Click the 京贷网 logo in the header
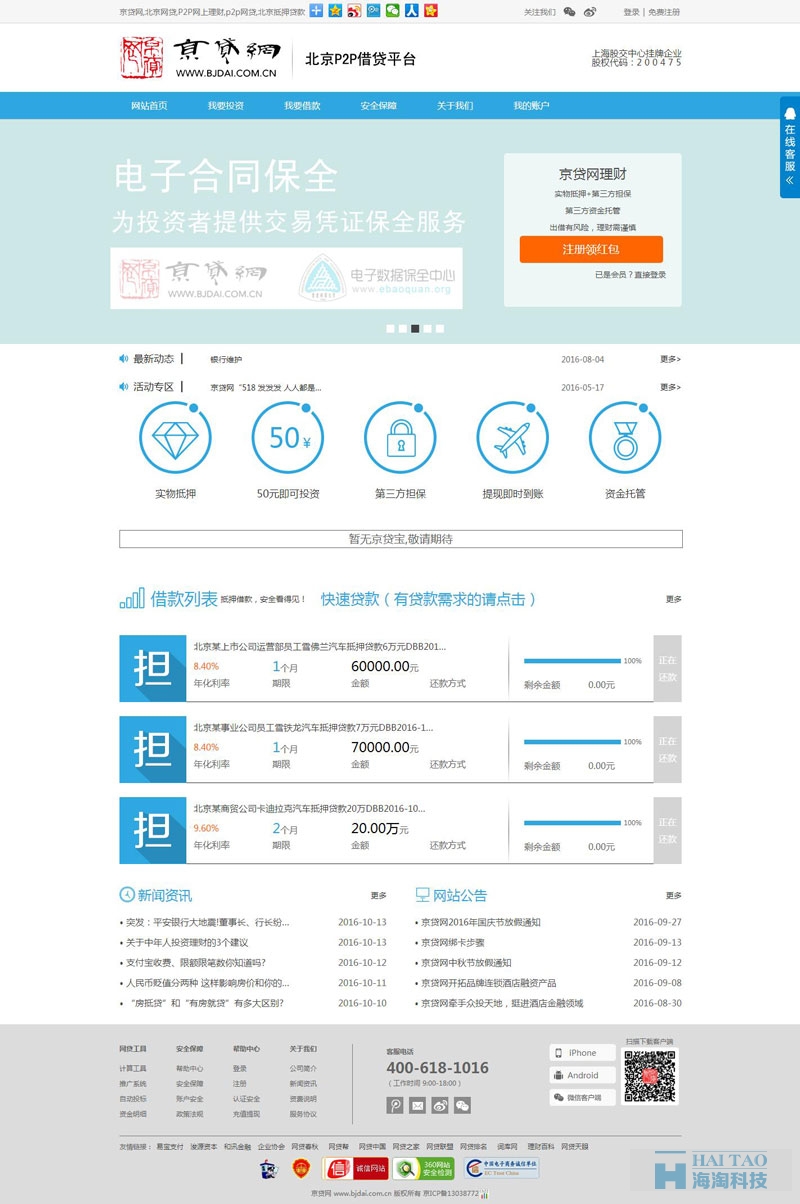Screen dimensions: 800x1204 [199, 58]
